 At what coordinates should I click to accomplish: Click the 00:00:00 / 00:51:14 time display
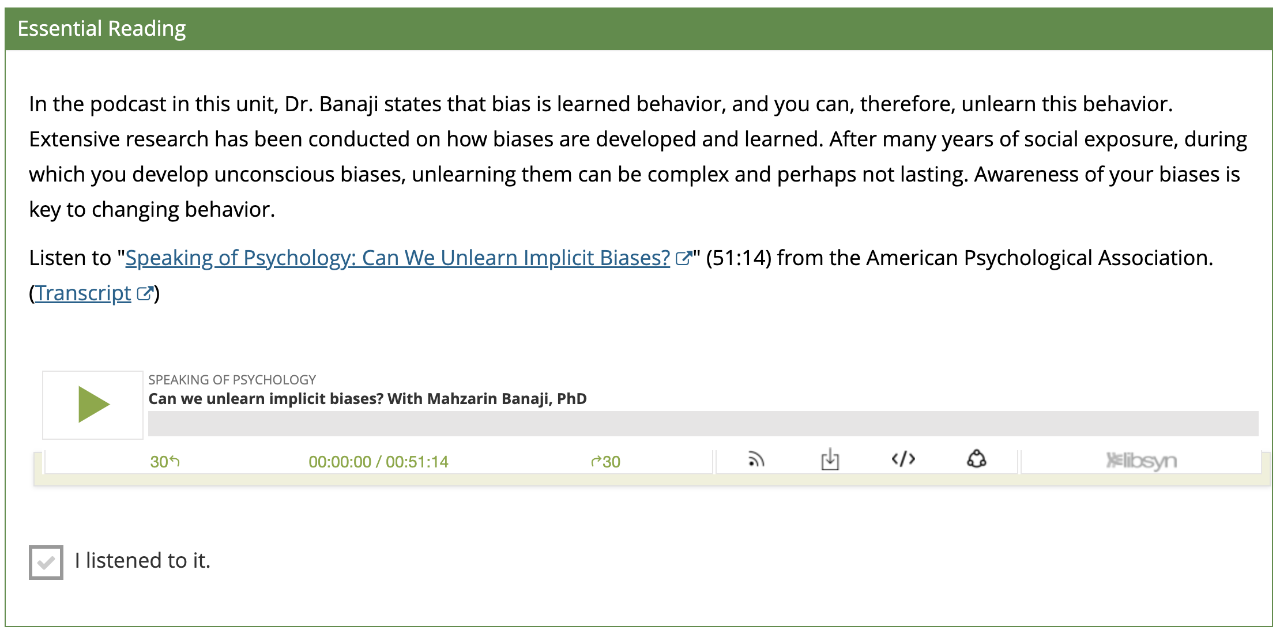pos(378,462)
